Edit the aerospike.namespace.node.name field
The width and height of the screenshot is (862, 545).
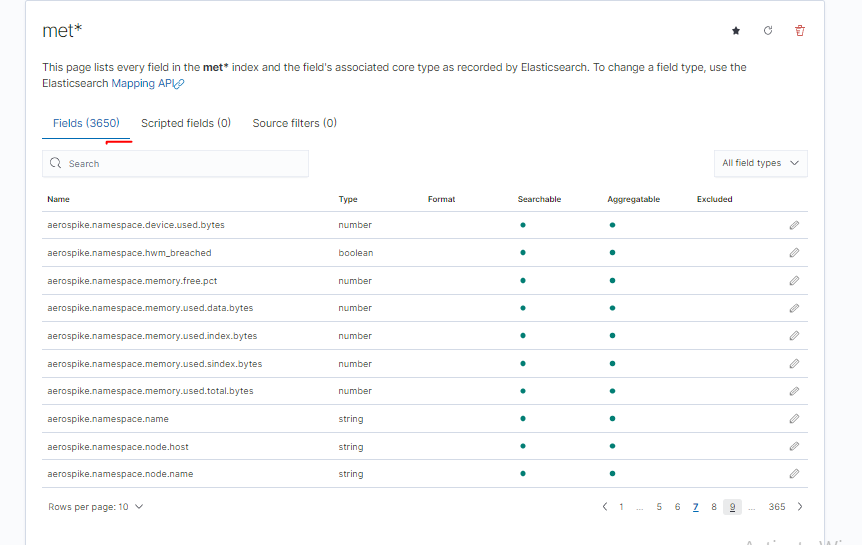click(794, 474)
